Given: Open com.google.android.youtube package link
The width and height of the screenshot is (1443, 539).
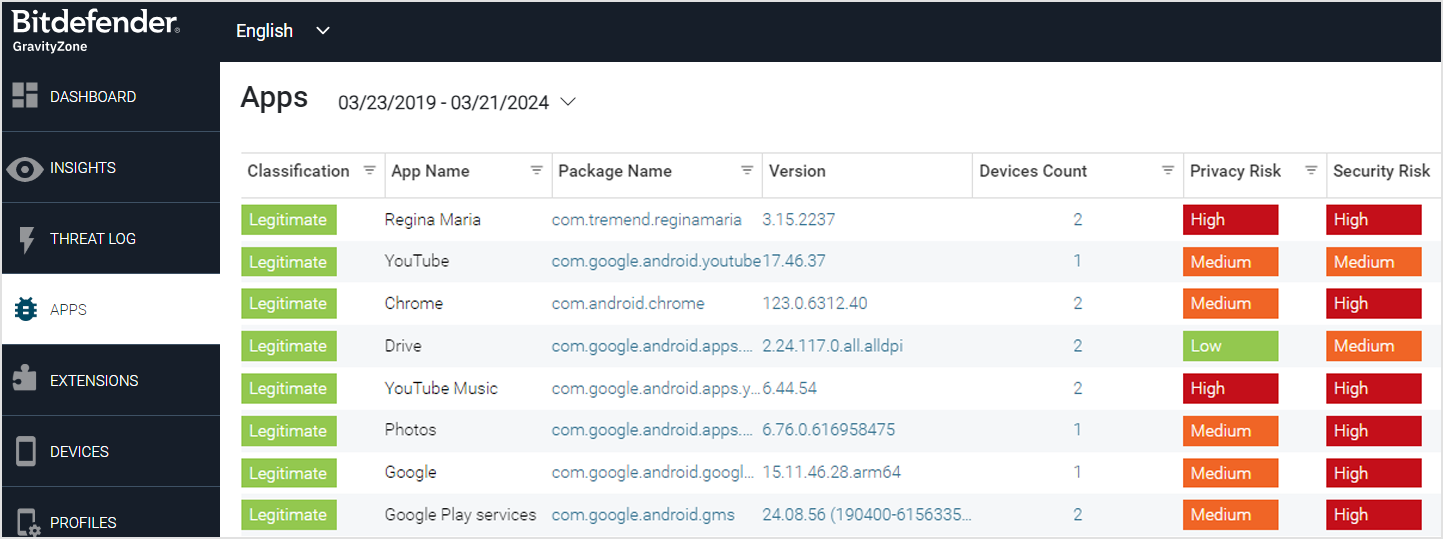Looking at the screenshot, I should pos(656,261).
